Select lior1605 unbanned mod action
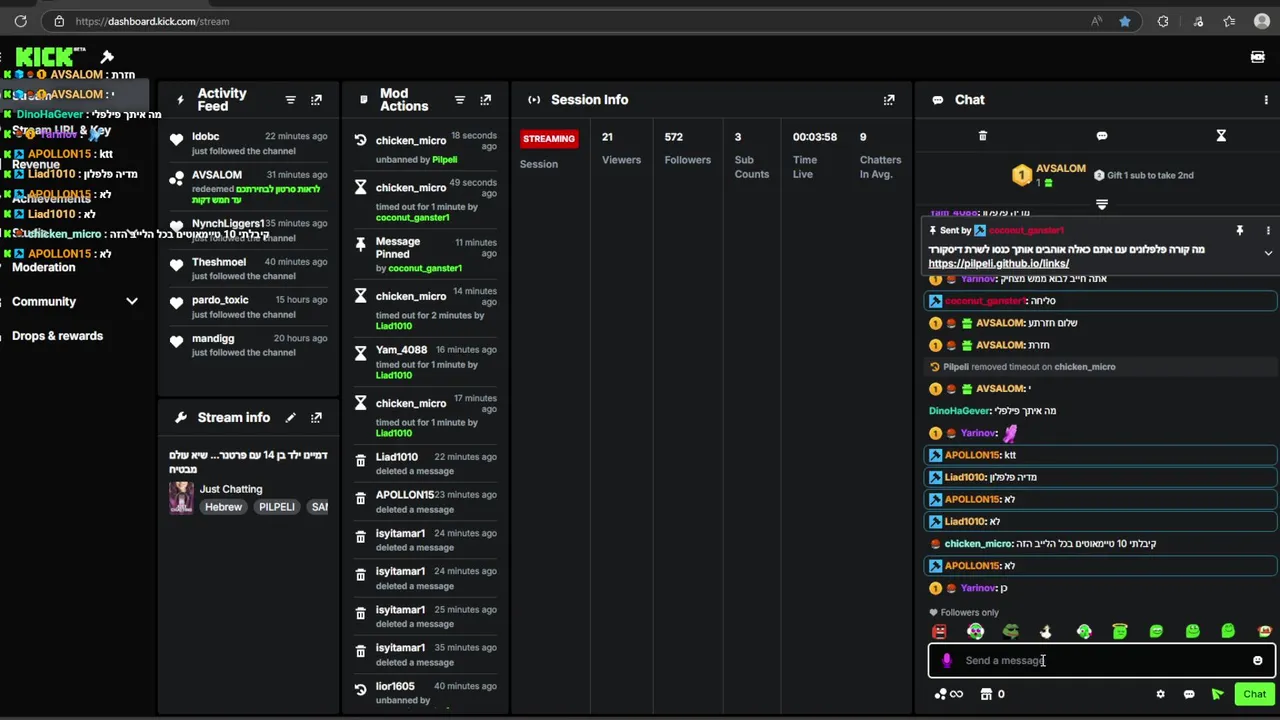 426,693
